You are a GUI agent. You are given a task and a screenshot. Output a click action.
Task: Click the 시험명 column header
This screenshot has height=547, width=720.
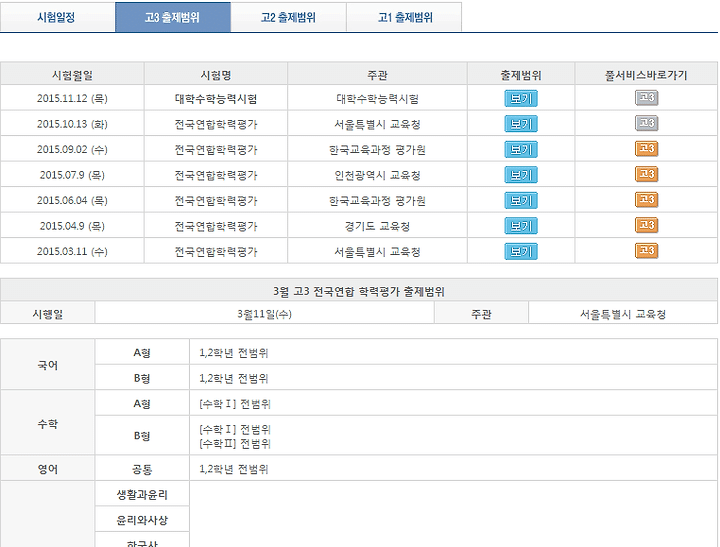[216, 74]
